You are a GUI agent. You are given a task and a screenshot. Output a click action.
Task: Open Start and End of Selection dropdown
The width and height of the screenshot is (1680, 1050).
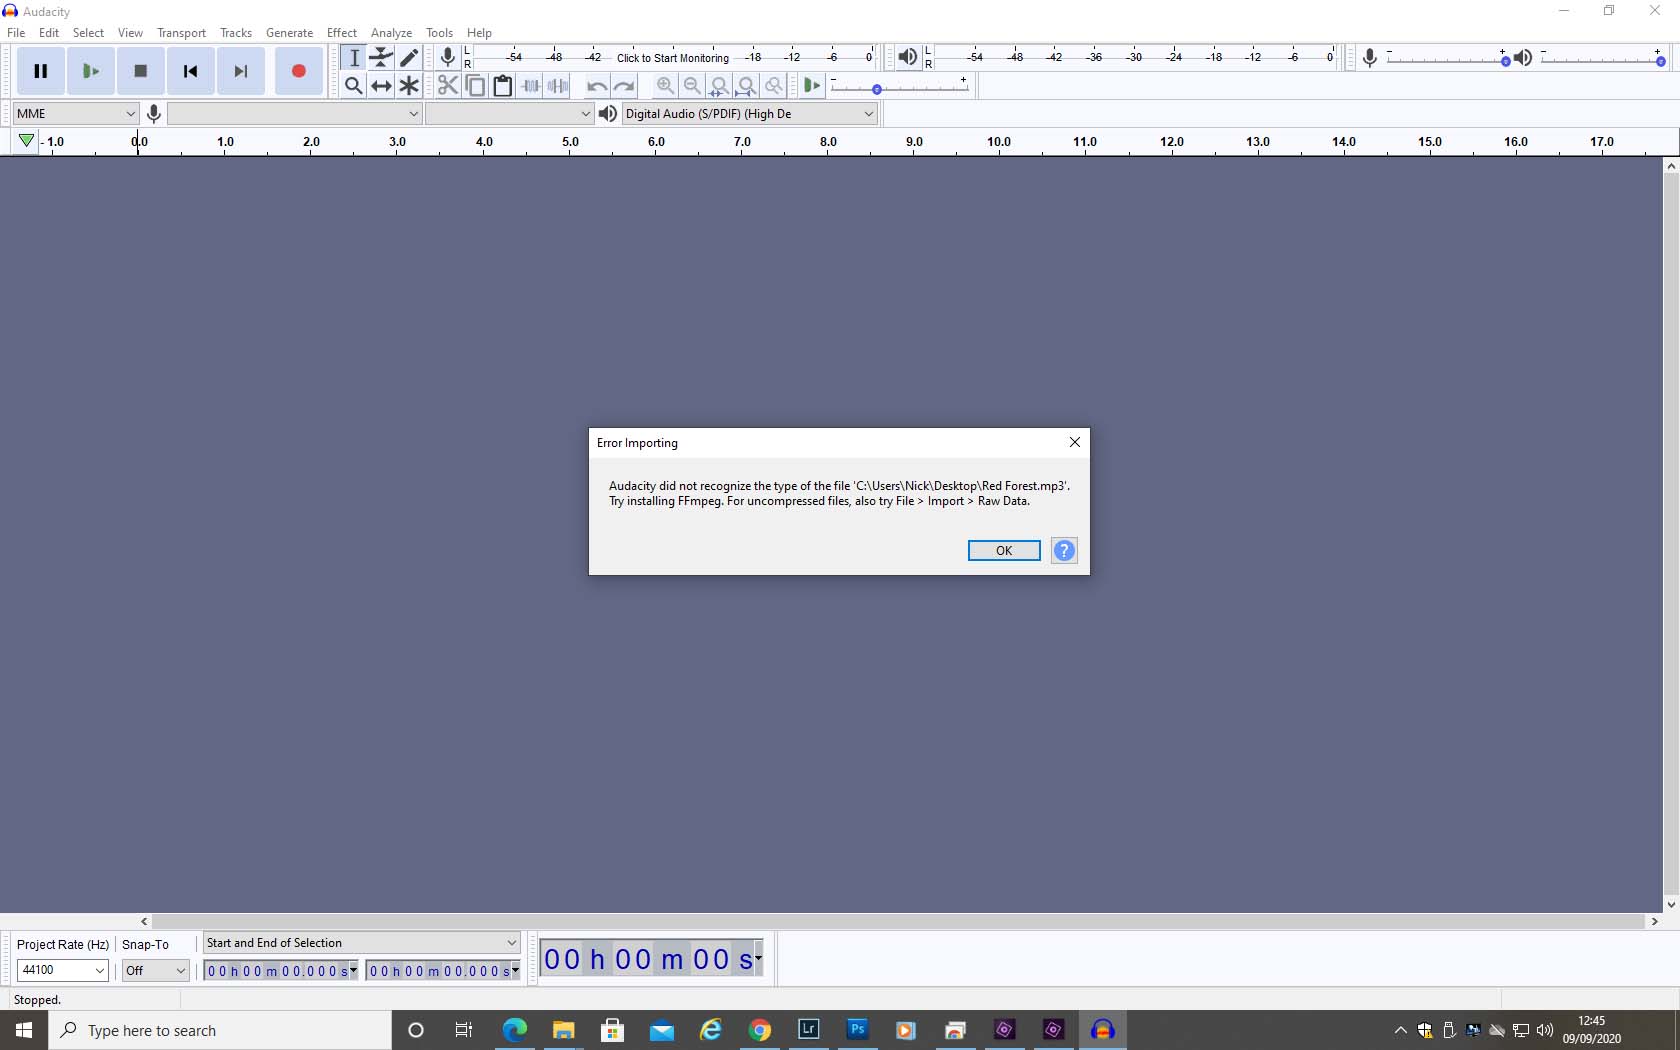point(361,943)
